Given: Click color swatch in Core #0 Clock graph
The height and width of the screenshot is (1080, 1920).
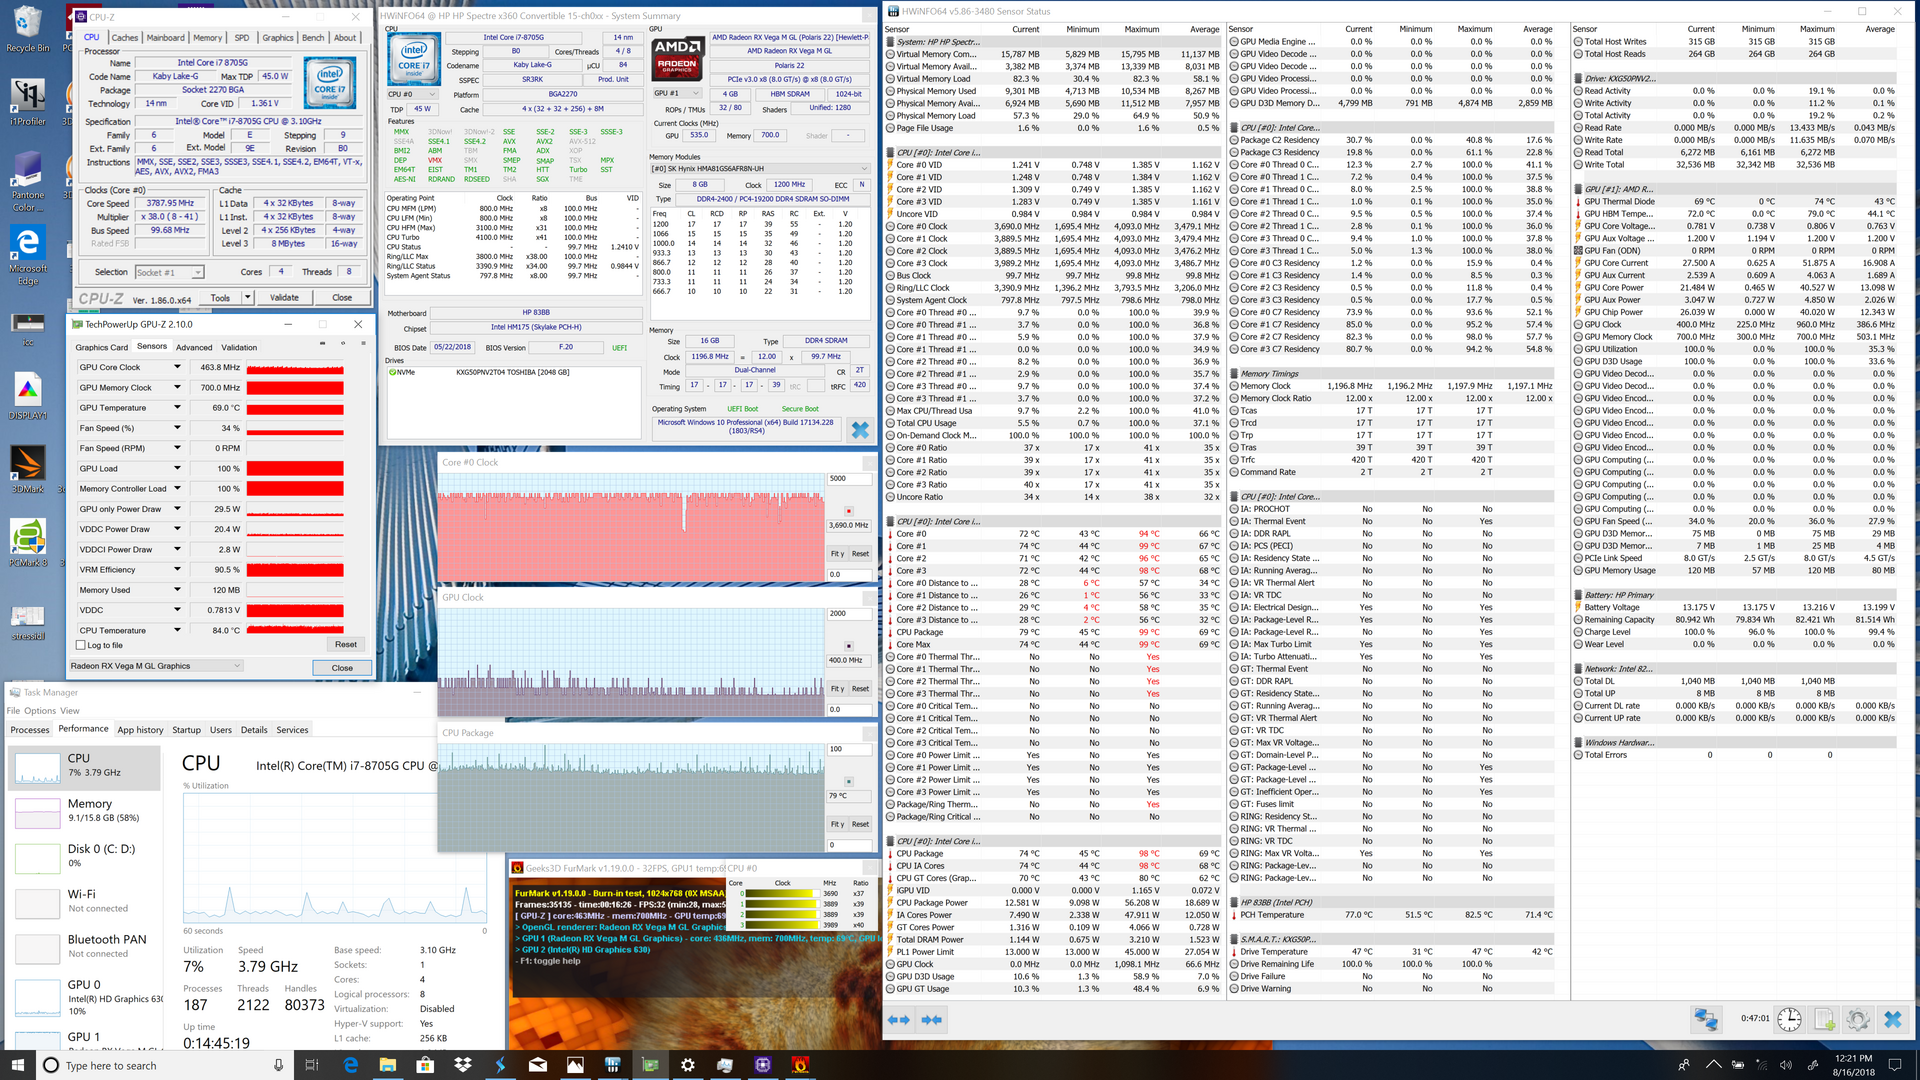Looking at the screenshot, I should [x=849, y=511].
